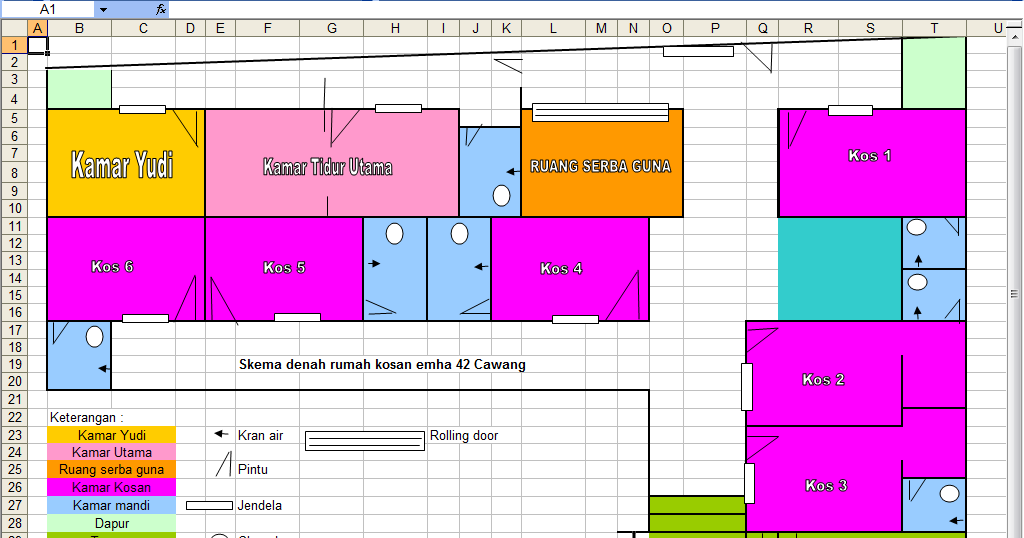Image resolution: width=1024 pixels, height=538 pixels.
Task: Select the Kos 6 room label
Action: pos(112,266)
